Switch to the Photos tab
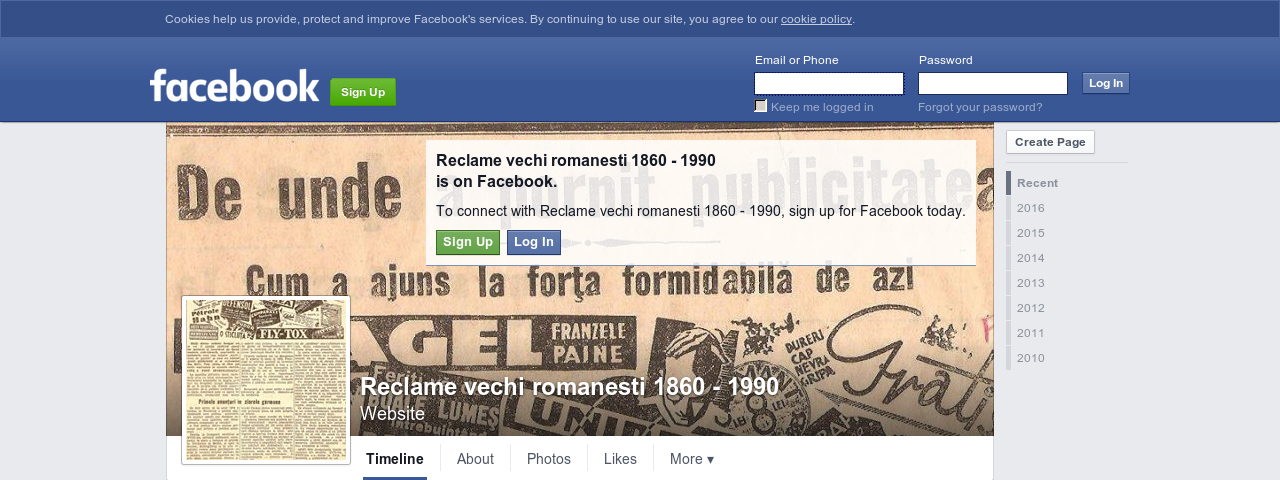The image size is (1280, 480). (x=549, y=459)
